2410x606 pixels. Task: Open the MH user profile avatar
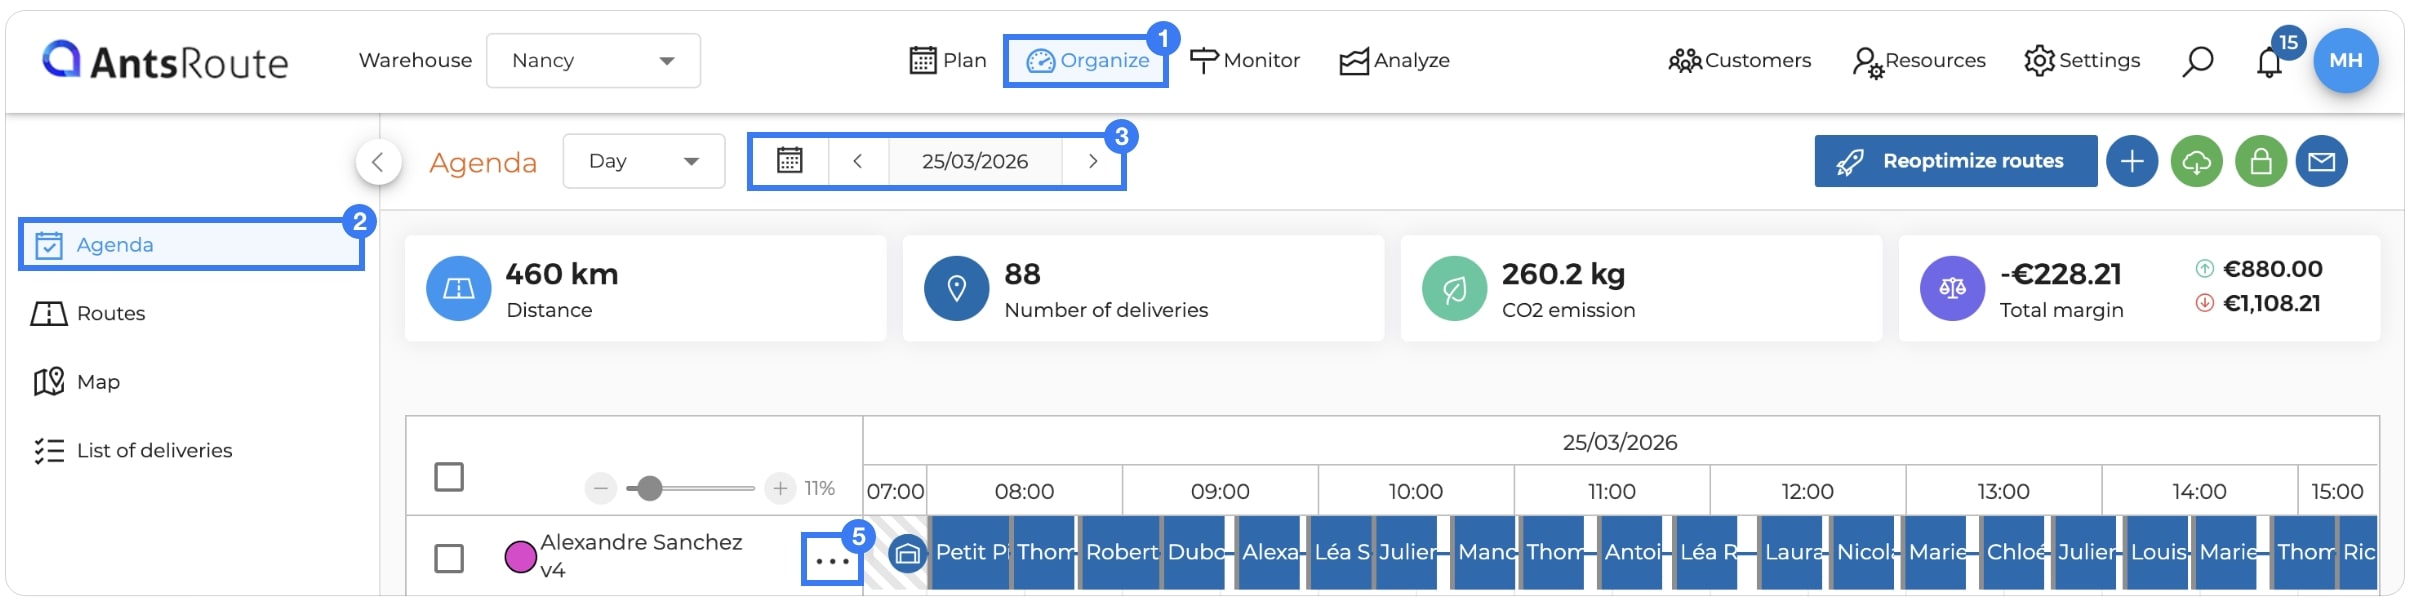[x=2345, y=60]
